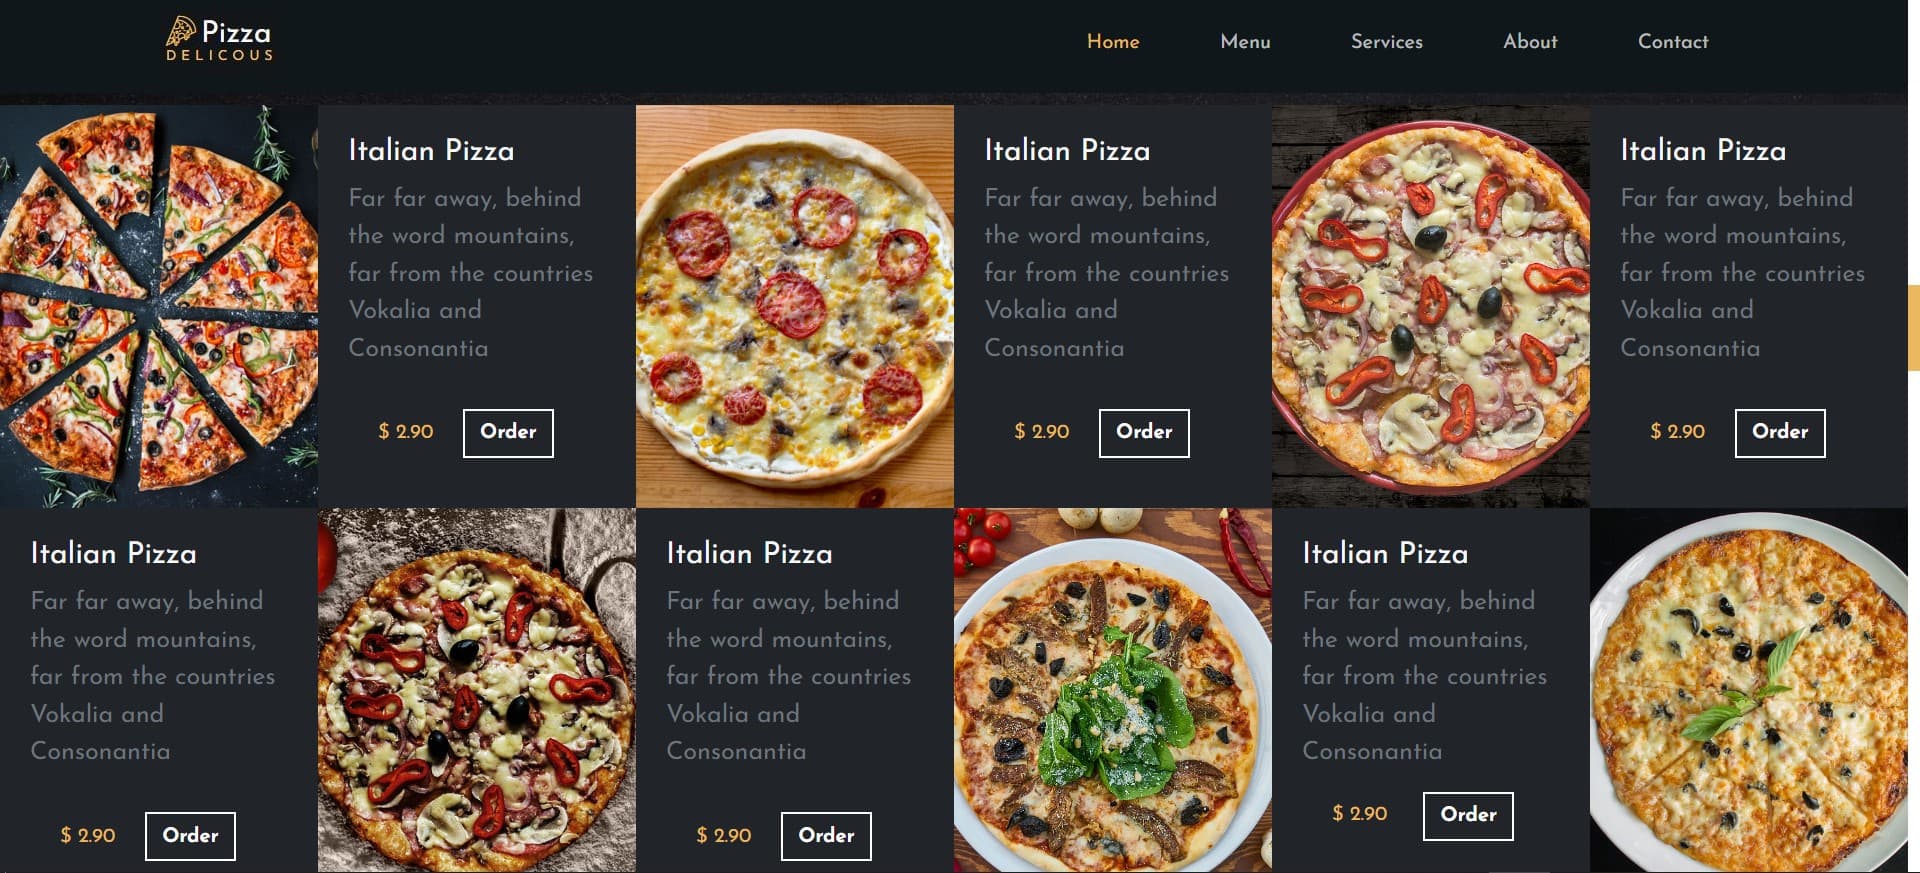Order the pizza beside the tomato corn pizza
Screen dimensions: 1920x873
click(1144, 433)
